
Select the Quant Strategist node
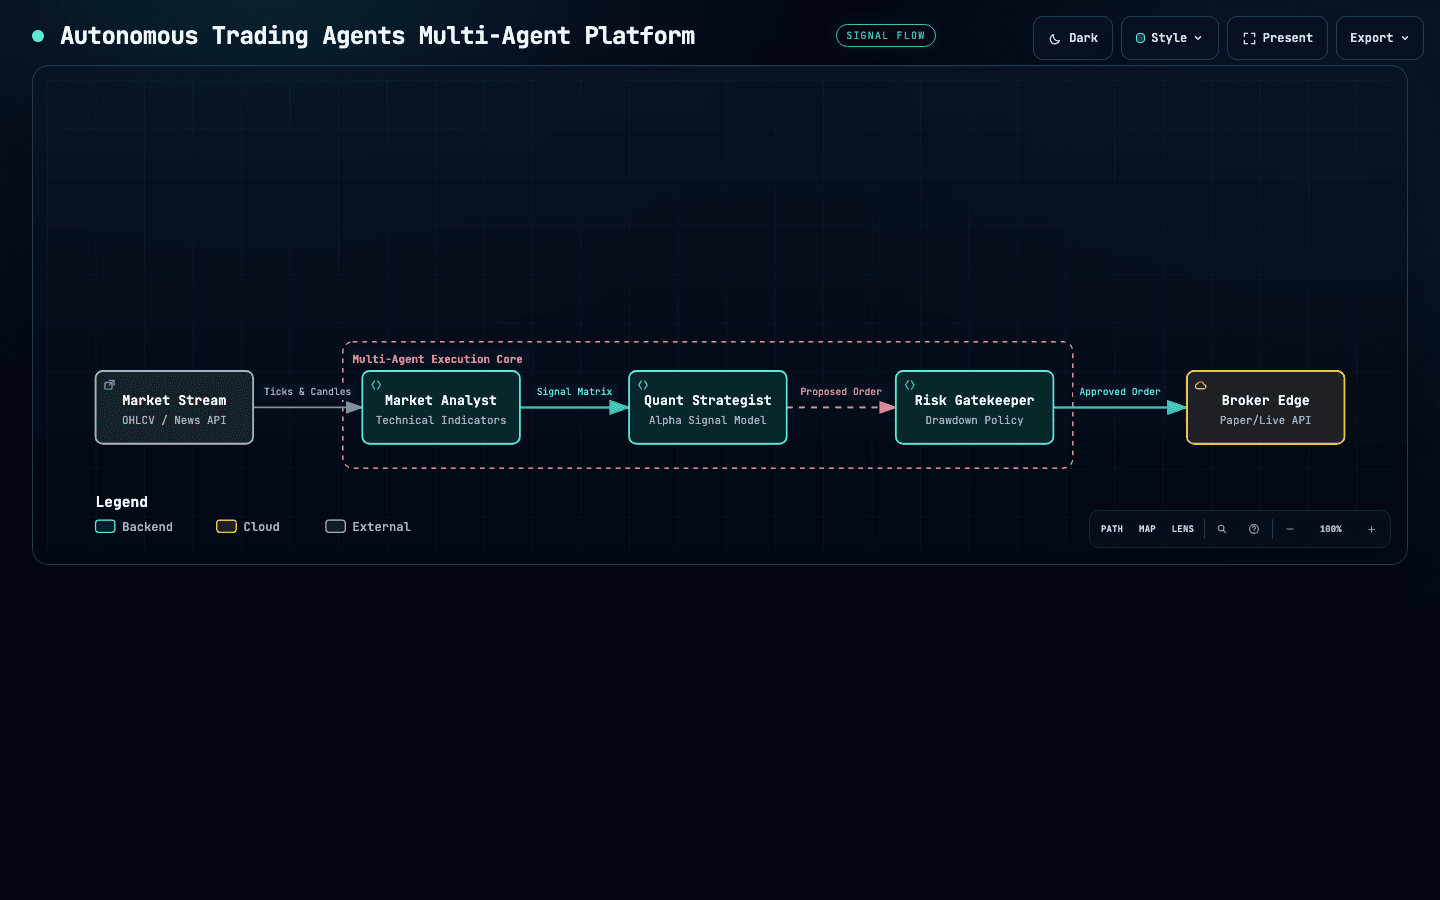708,408
